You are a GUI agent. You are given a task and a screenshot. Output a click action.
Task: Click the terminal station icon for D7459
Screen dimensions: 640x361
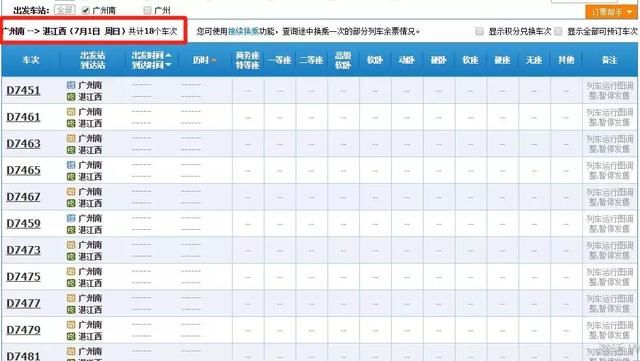tap(71, 230)
